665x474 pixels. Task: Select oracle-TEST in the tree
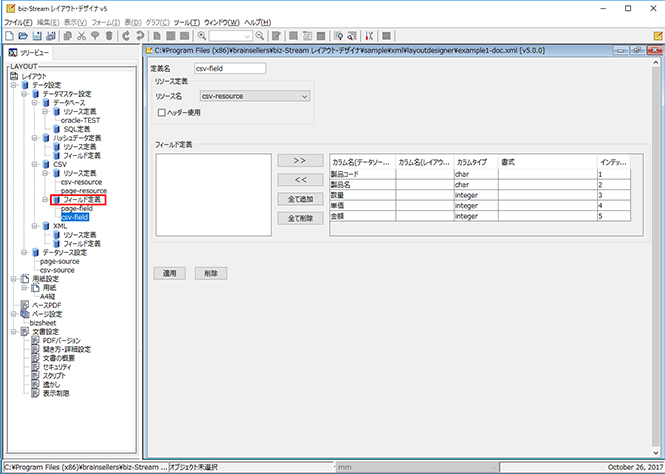click(81, 120)
